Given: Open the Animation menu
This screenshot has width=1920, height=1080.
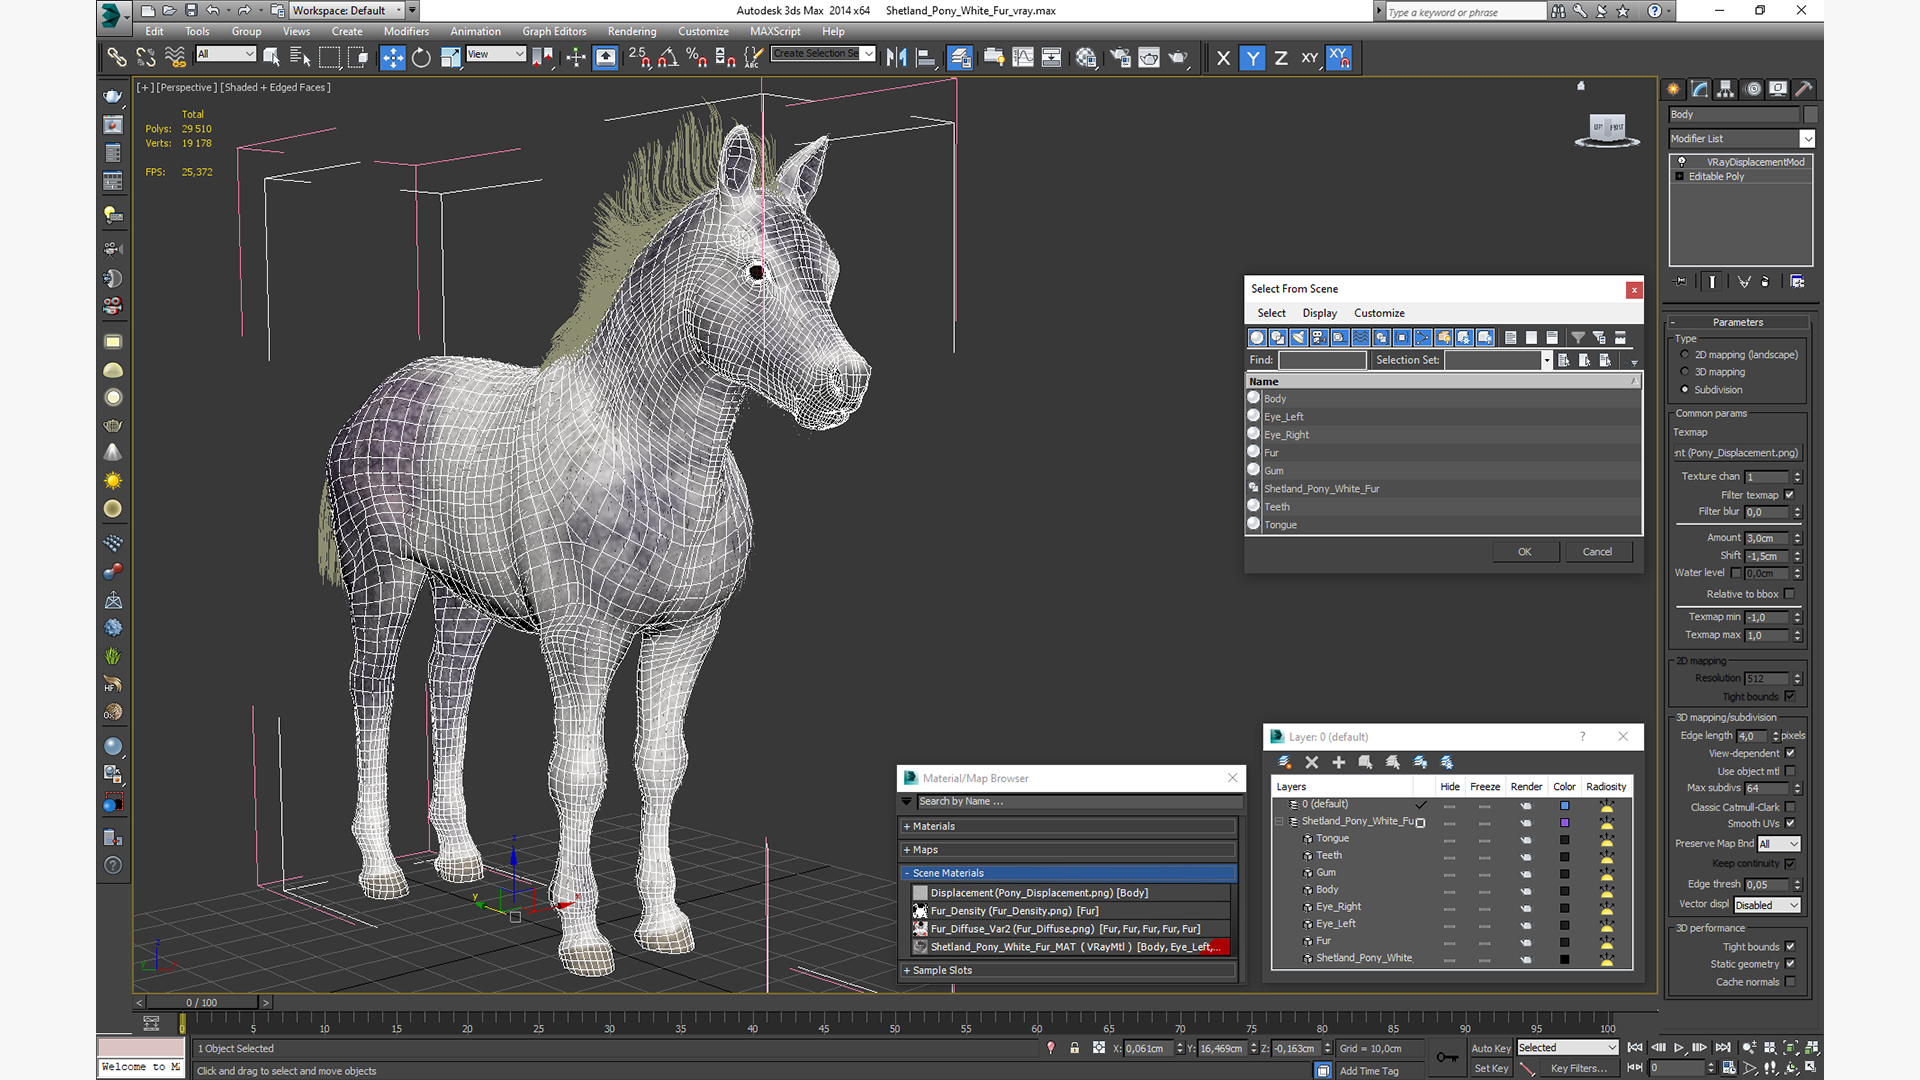Looking at the screenshot, I should pyautogui.click(x=475, y=31).
